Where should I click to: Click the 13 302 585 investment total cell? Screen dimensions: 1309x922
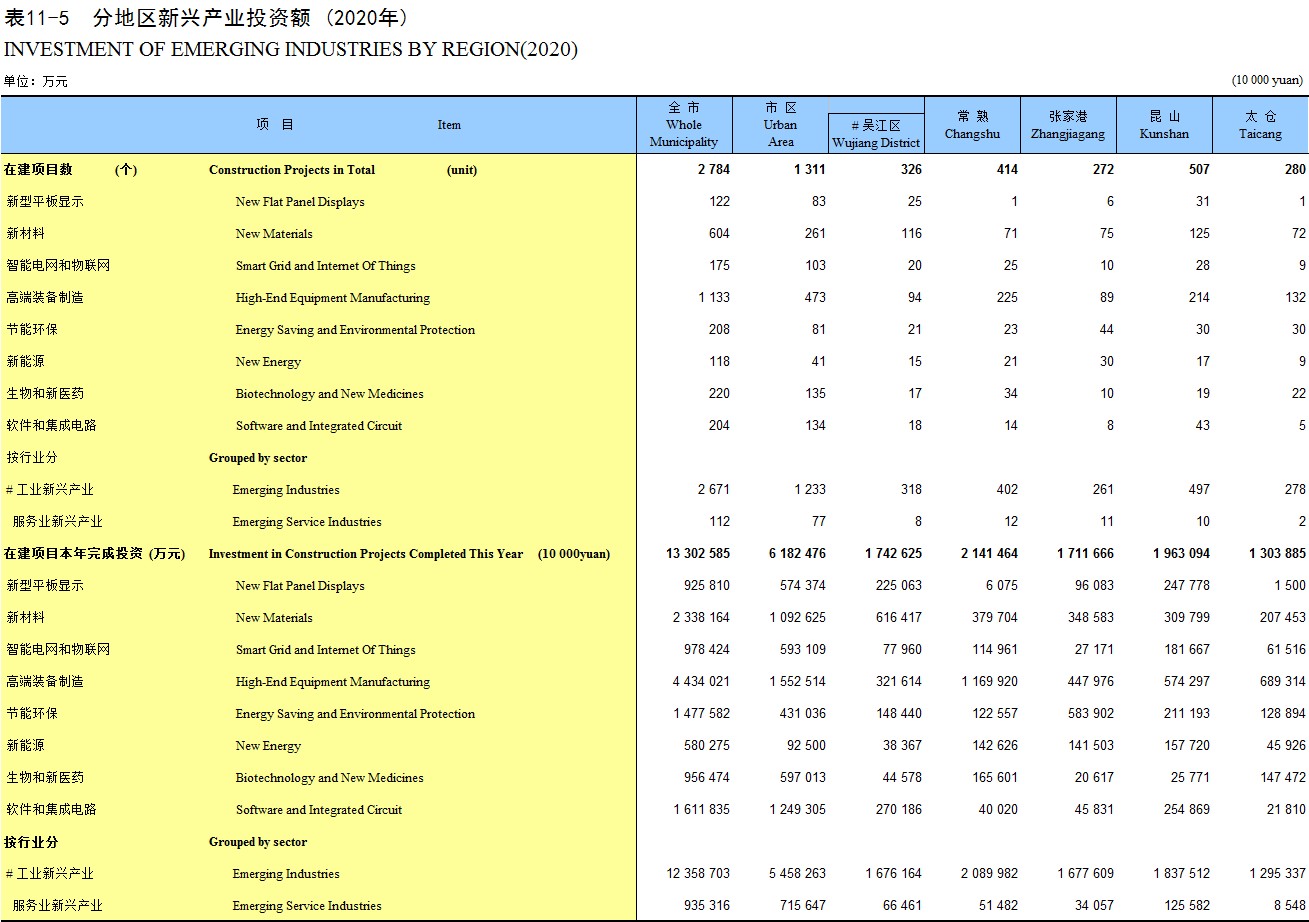[698, 554]
